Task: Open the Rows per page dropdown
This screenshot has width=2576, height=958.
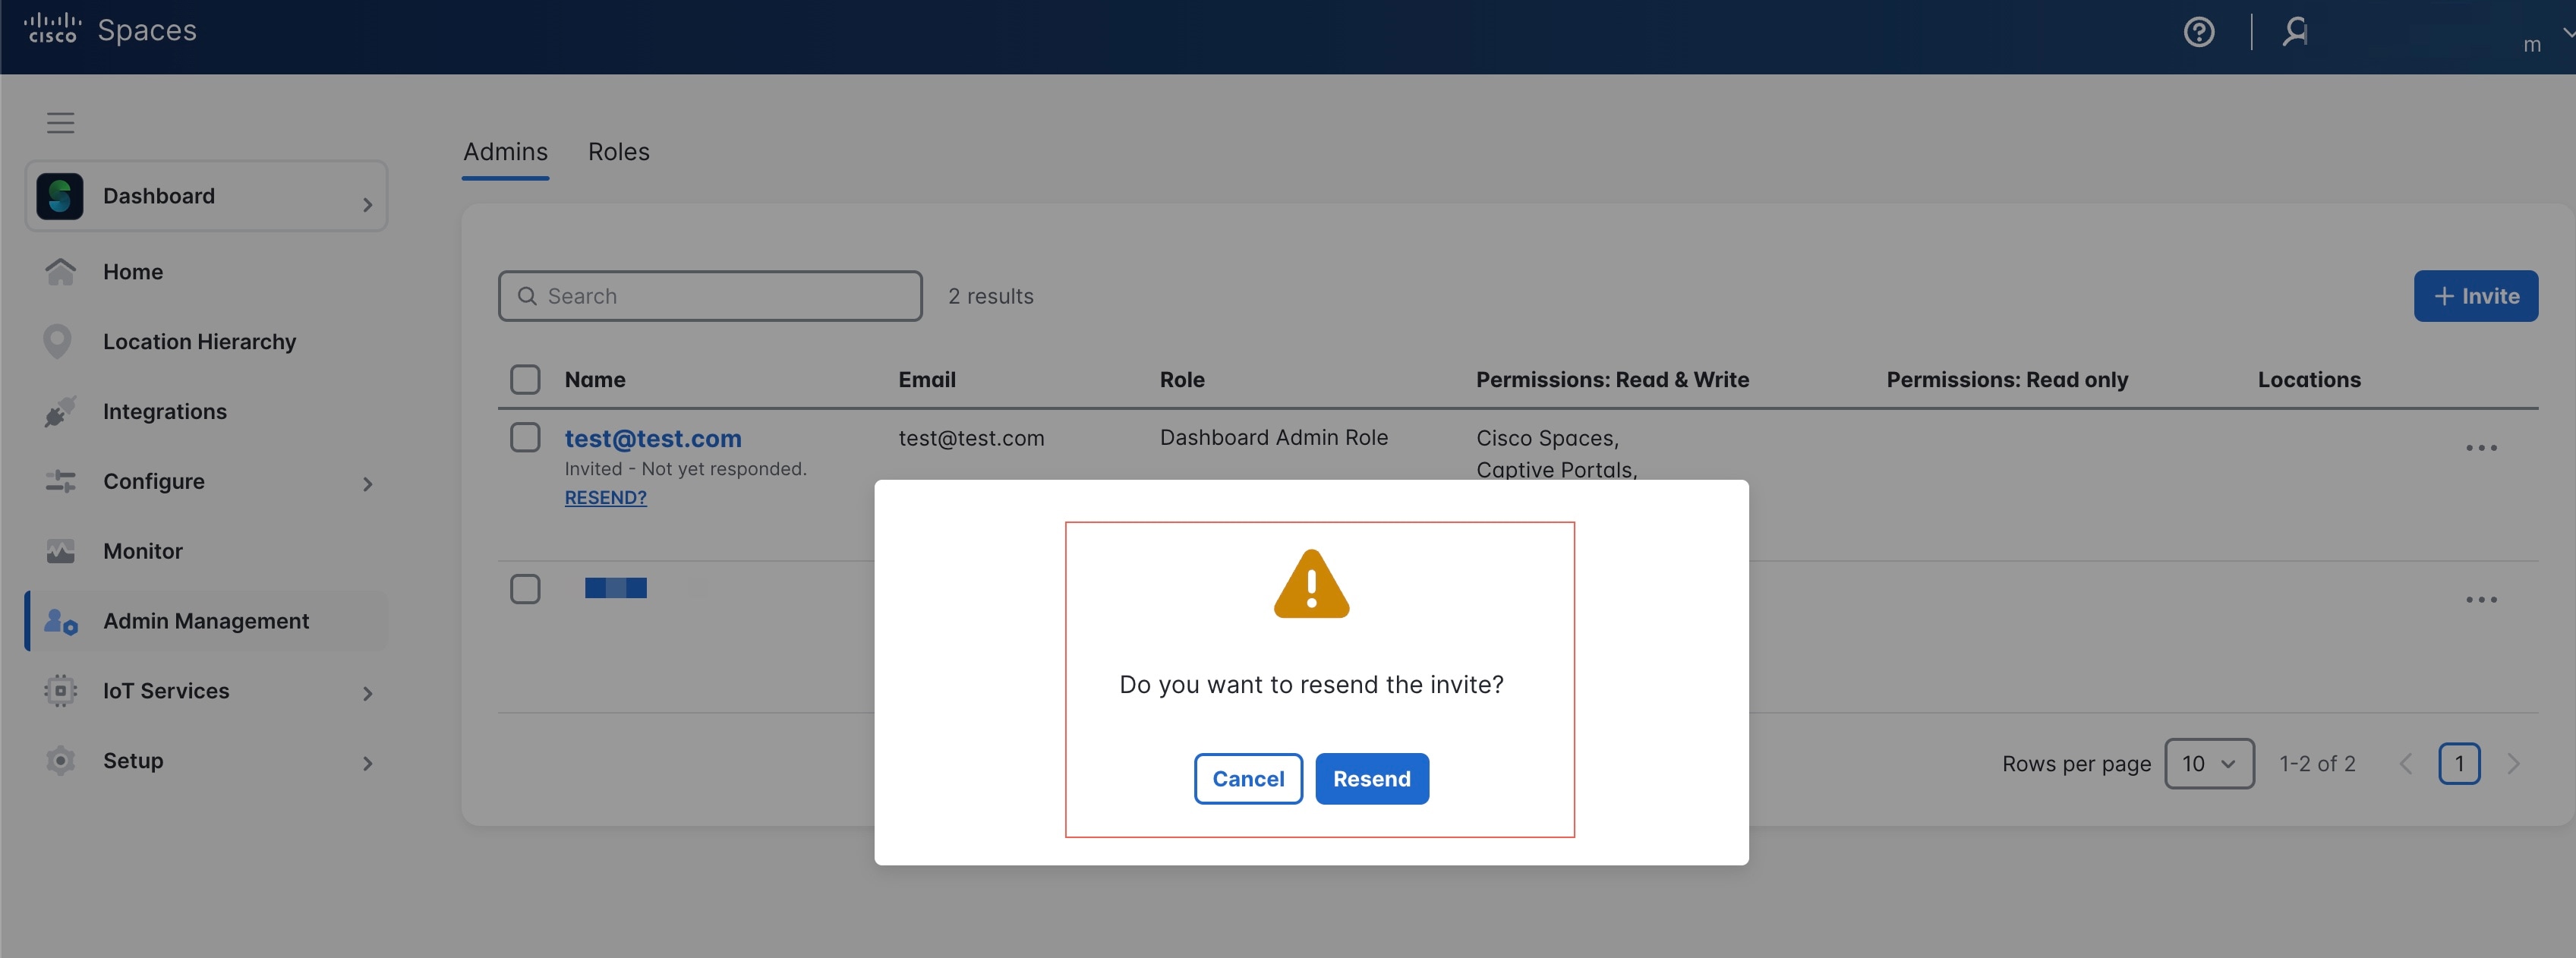Action: point(2208,764)
